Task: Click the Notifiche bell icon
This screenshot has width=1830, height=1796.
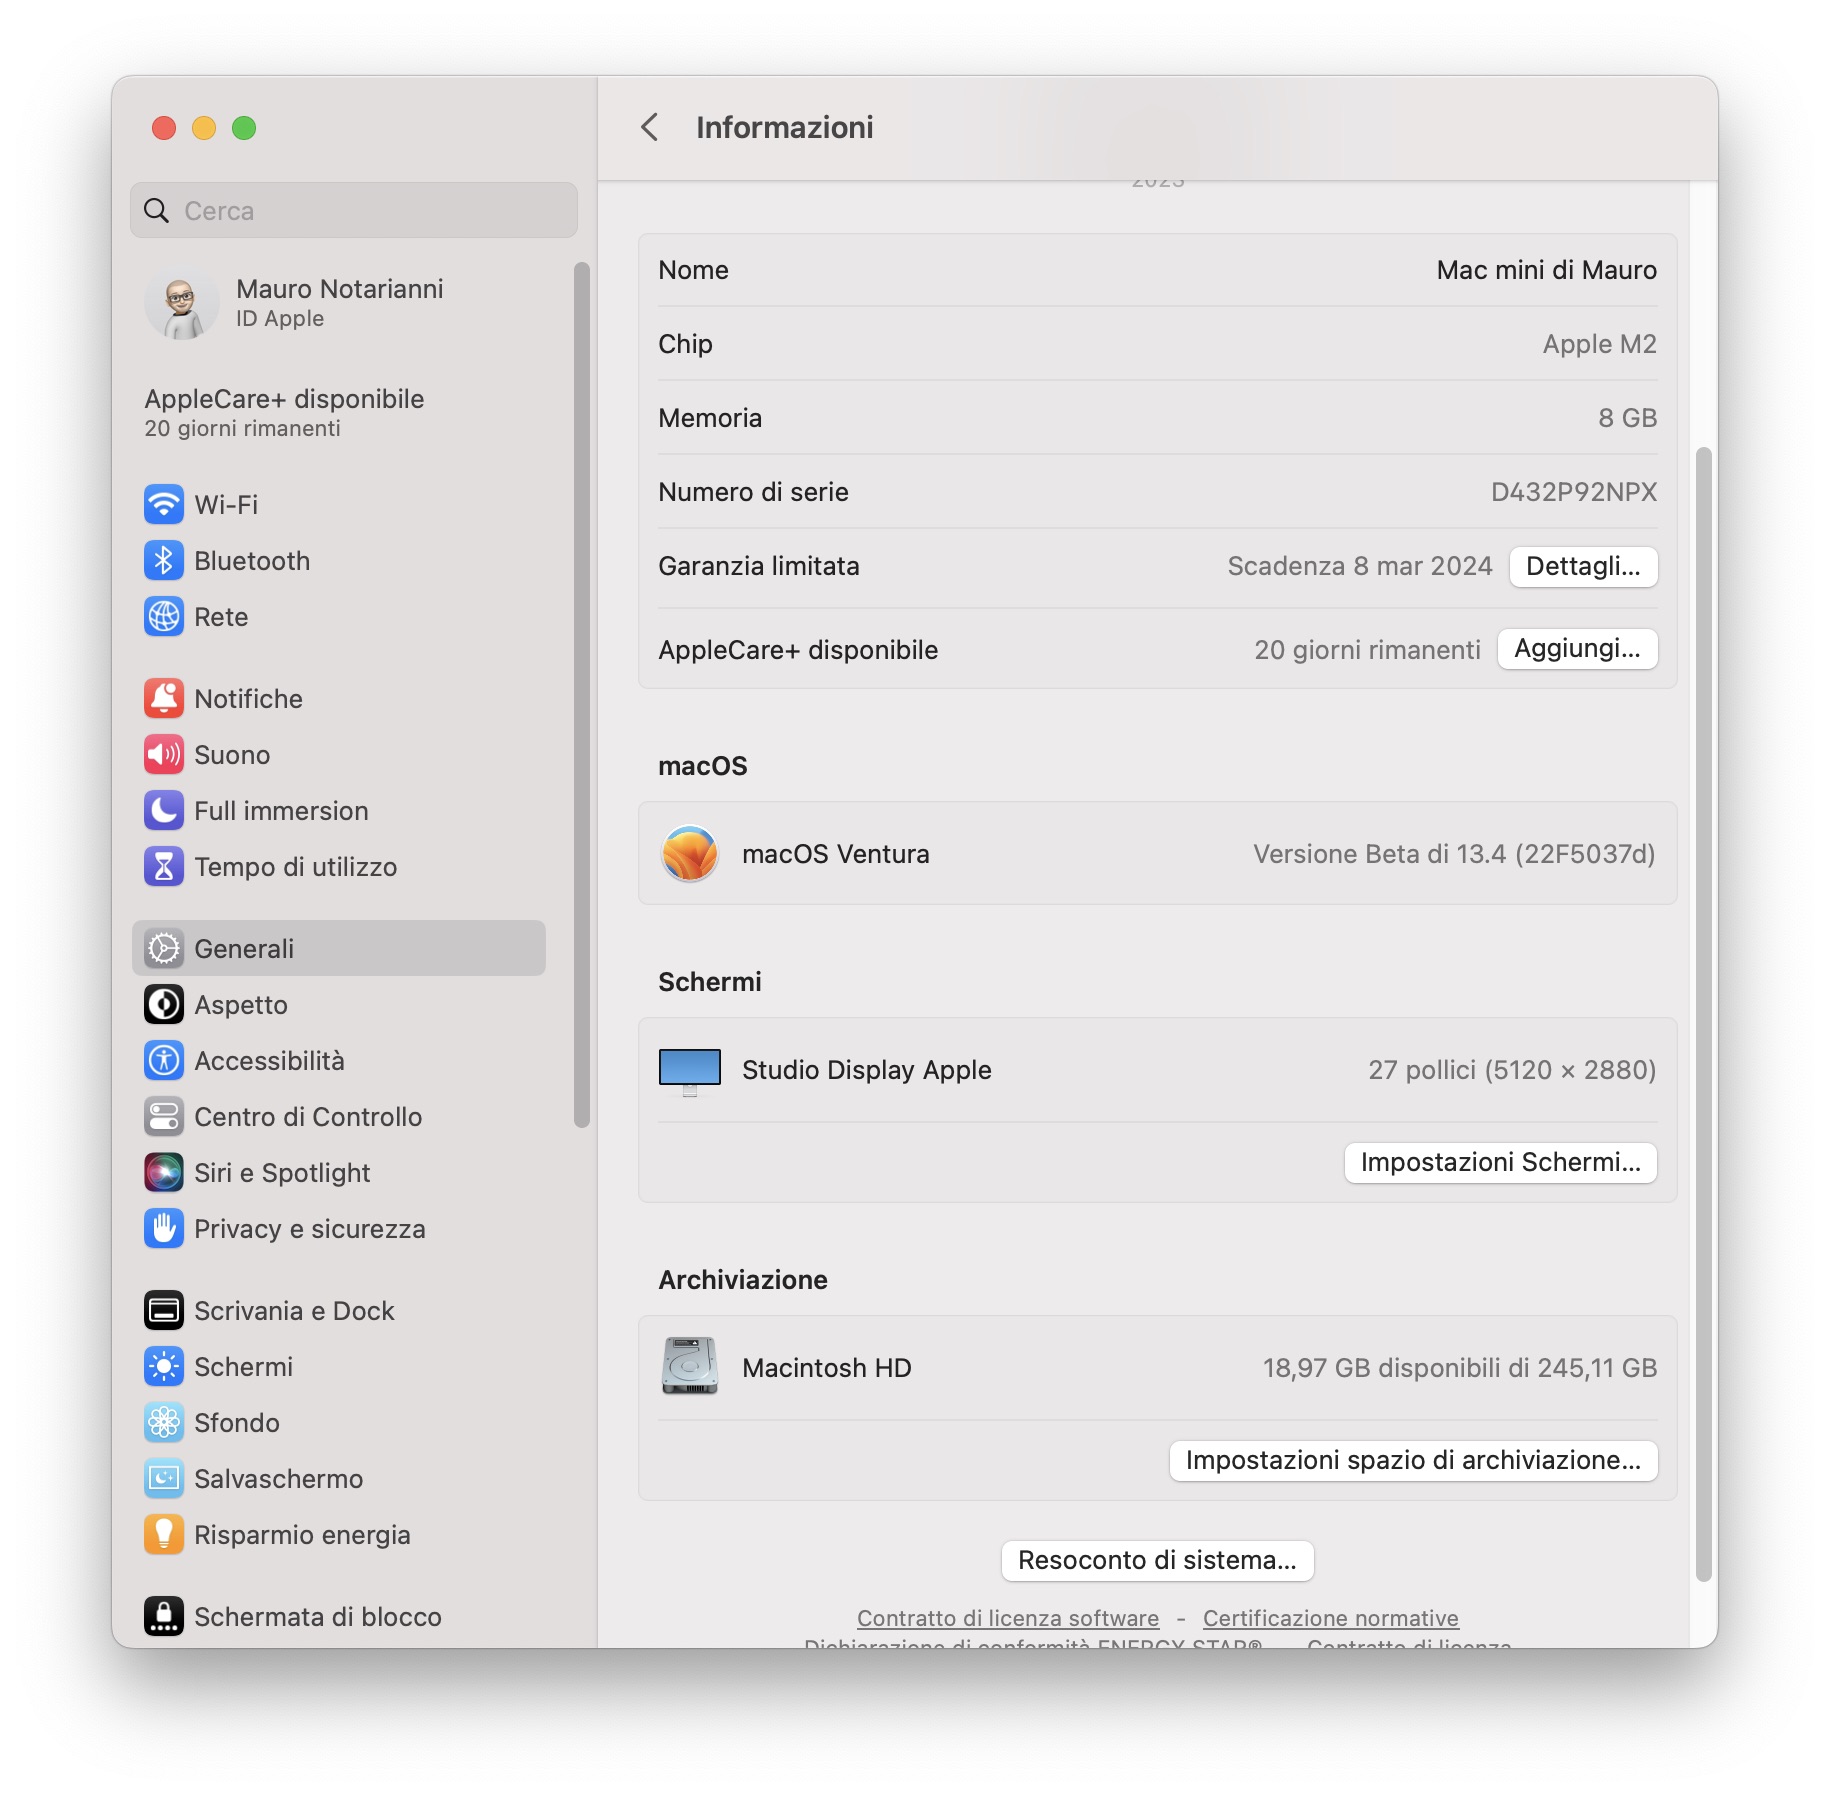Action: coord(163,698)
